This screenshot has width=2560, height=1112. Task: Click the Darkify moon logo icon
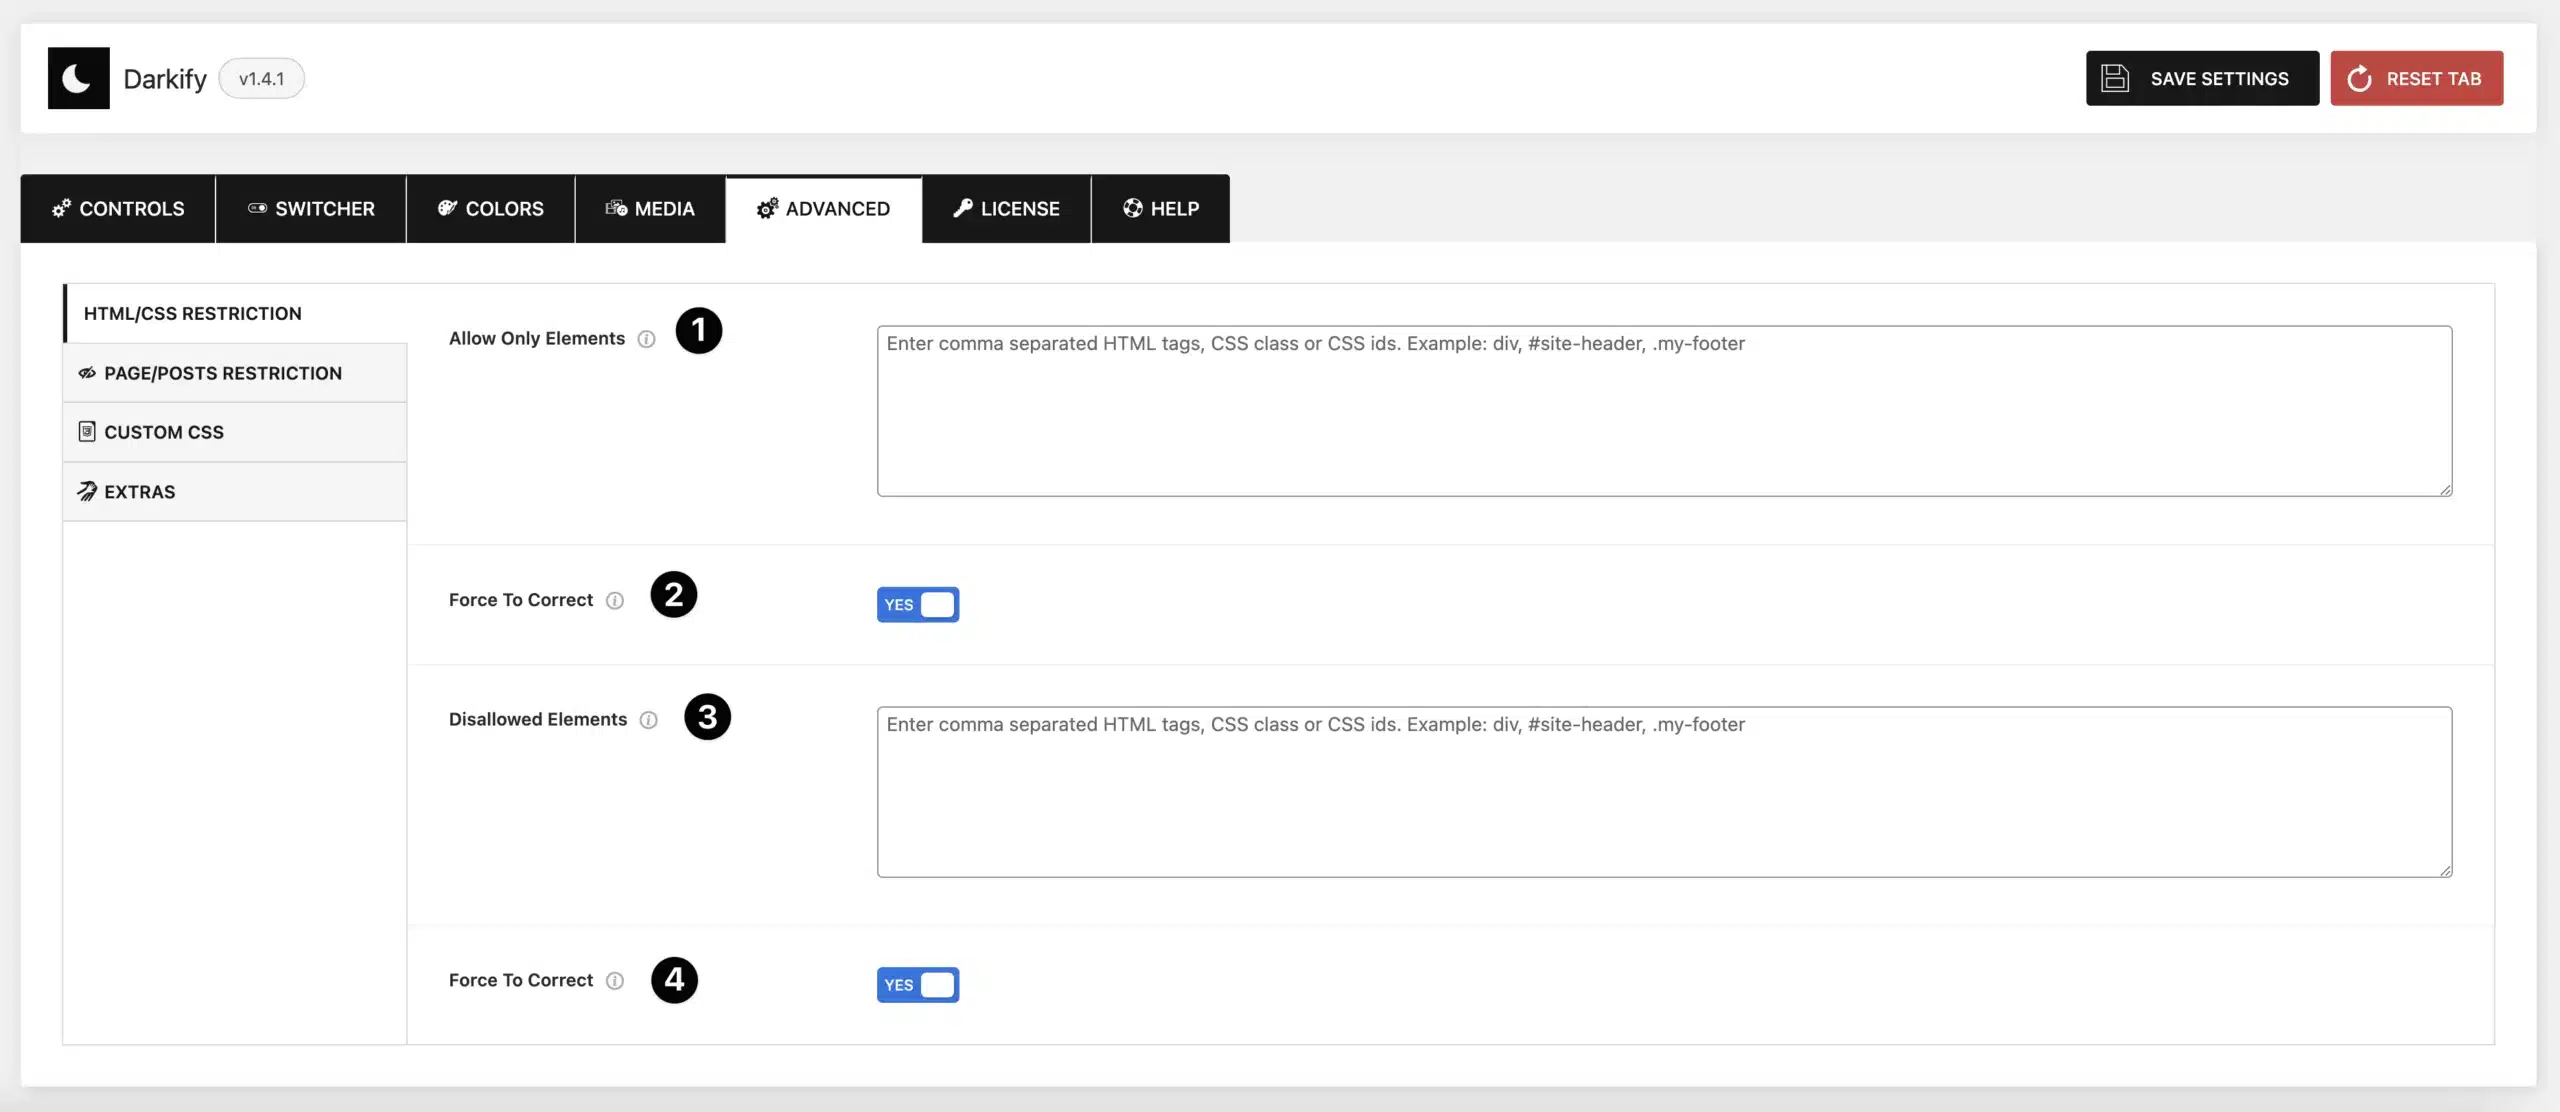(x=78, y=78)
